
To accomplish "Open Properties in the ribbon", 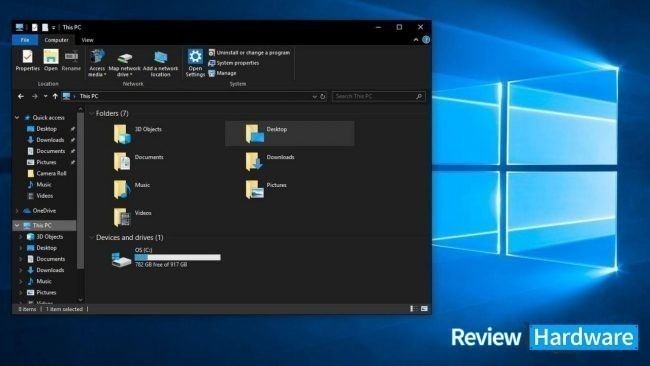I will [27, 61].
